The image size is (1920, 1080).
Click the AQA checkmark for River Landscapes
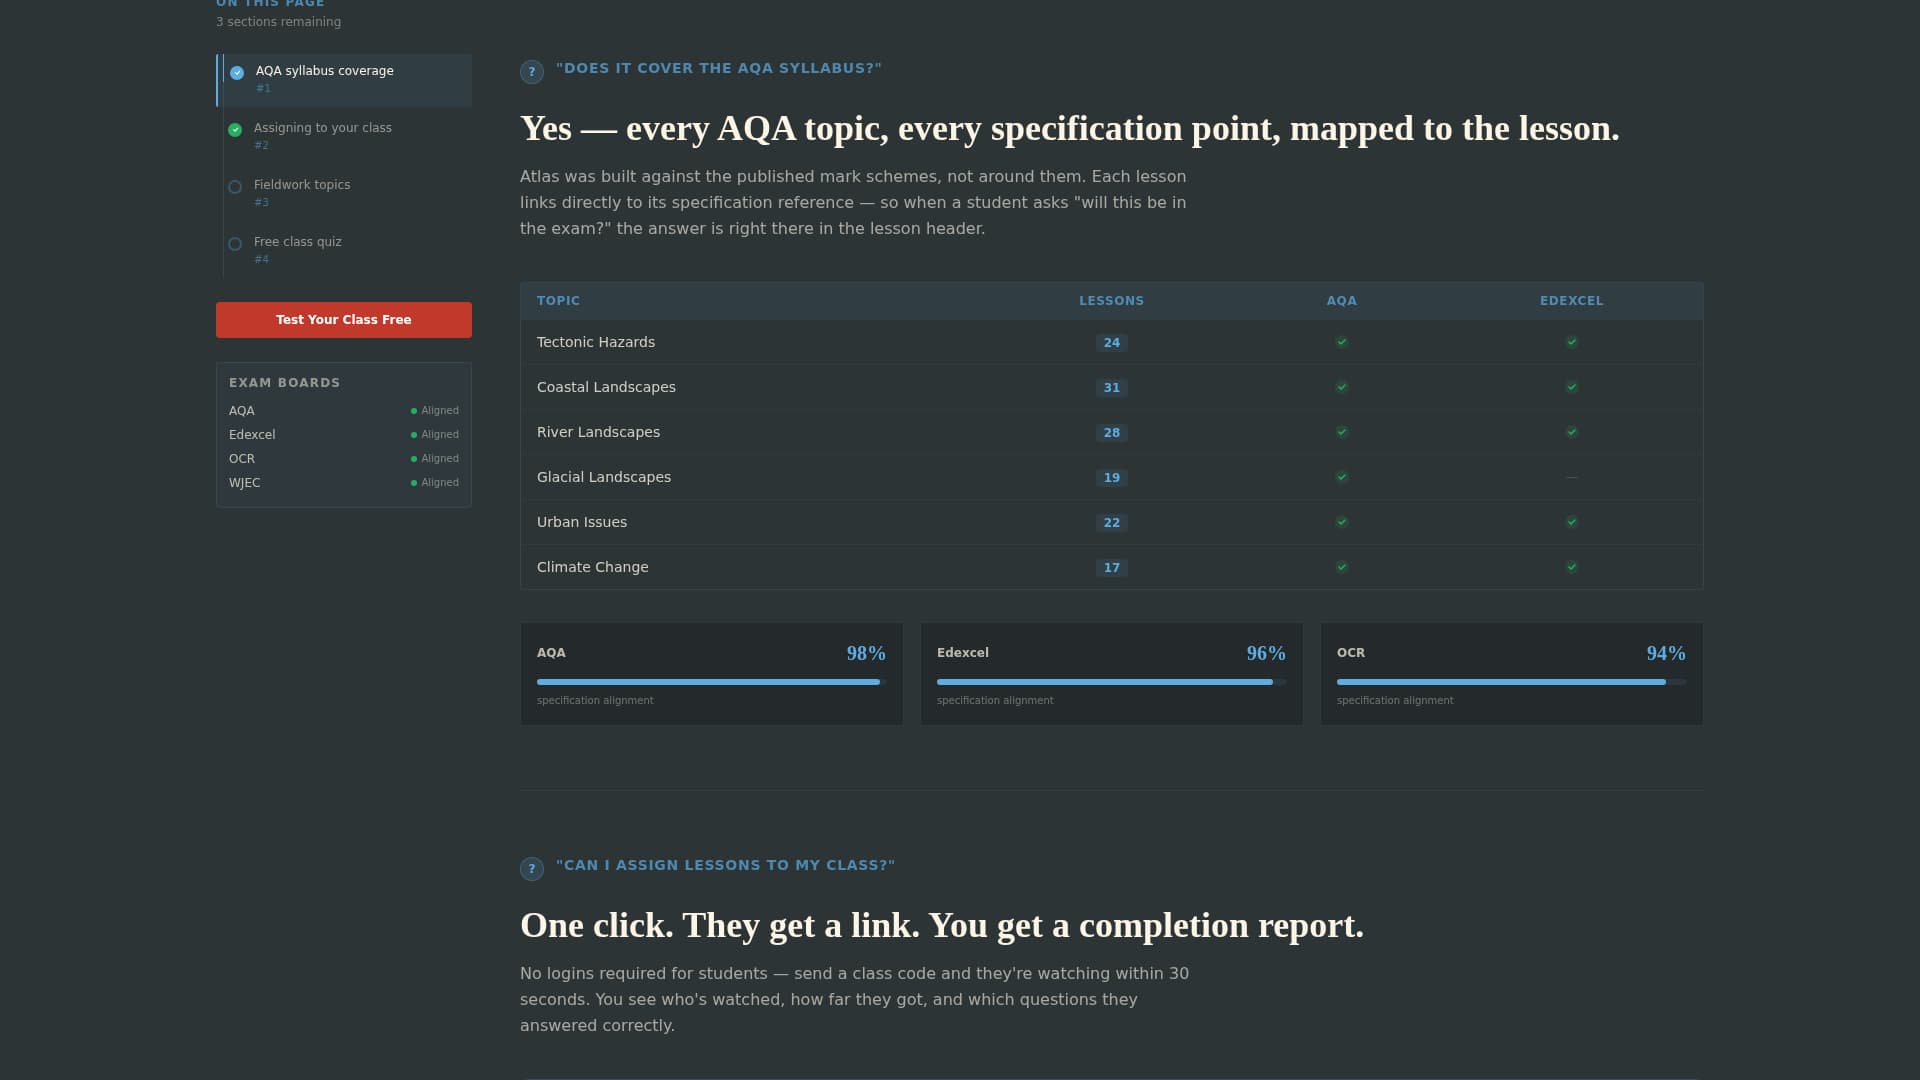click(x=1342, y=432)
